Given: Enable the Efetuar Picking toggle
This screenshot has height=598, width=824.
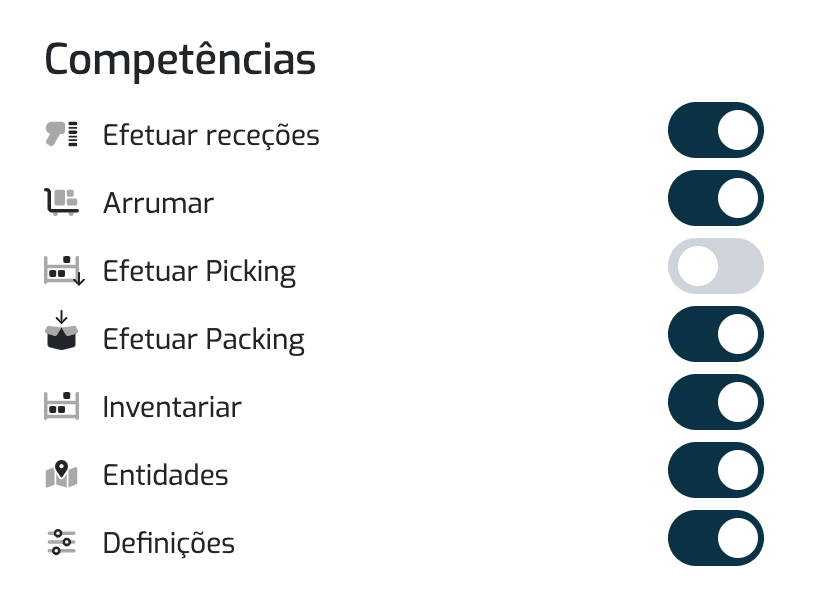Looking at the screenshot, I should click(716, 266).
